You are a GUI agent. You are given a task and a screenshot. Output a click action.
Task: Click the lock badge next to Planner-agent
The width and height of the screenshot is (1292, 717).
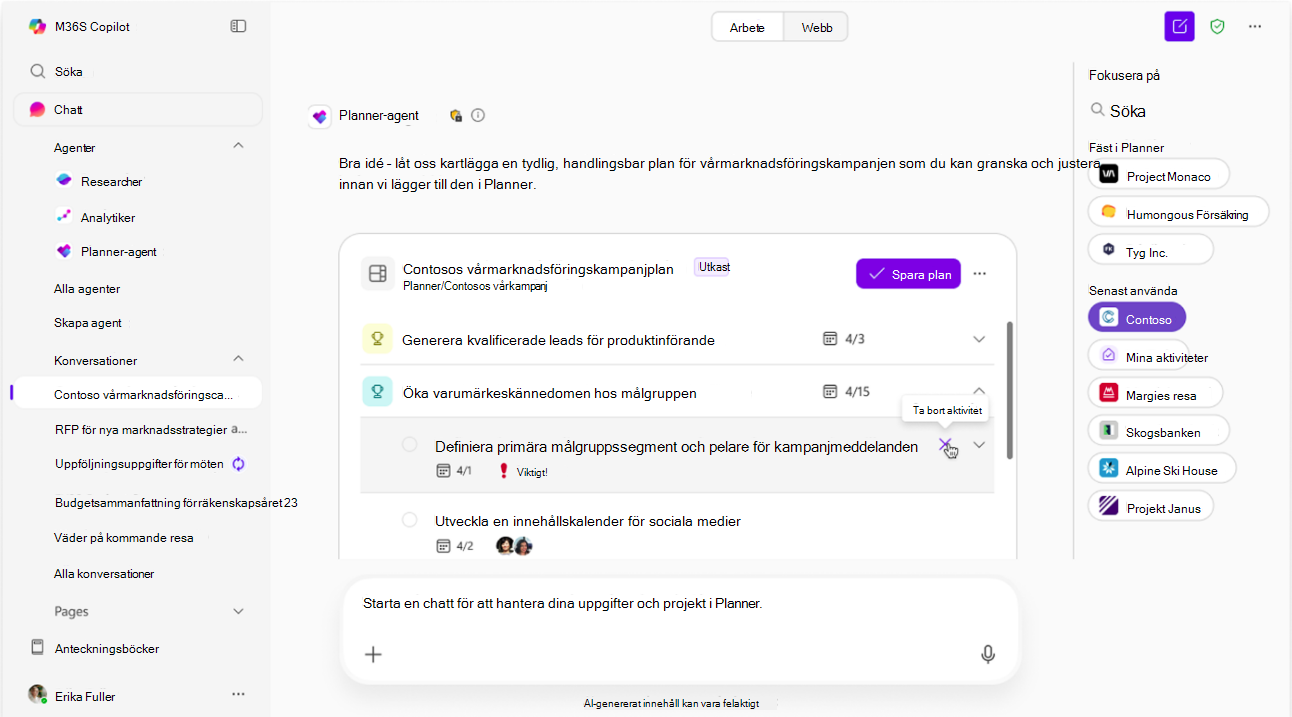pos(456,115)
